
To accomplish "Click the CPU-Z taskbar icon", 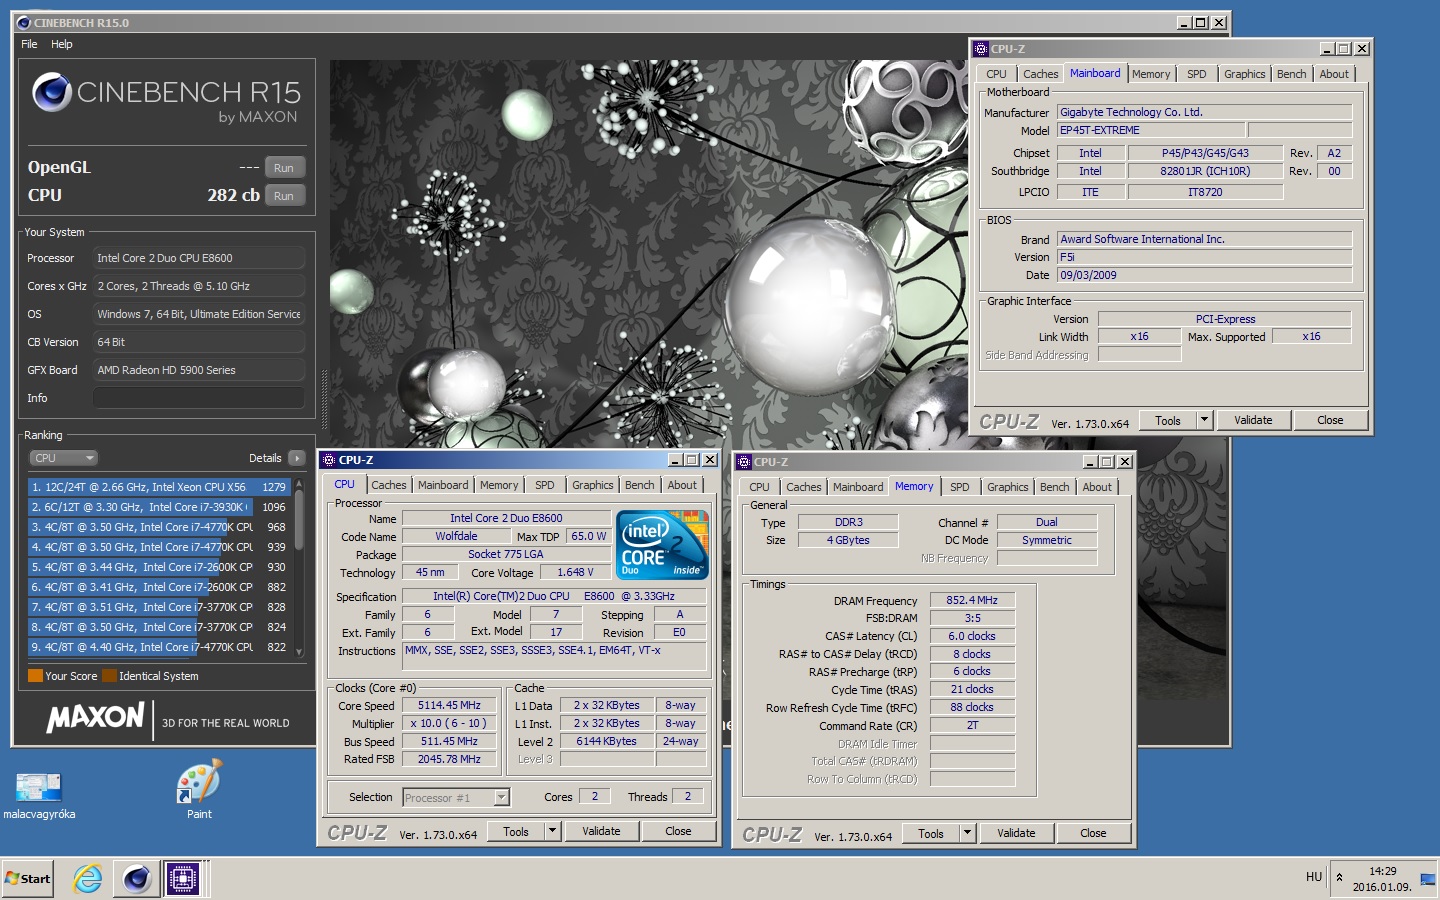I will pos(183,879).
